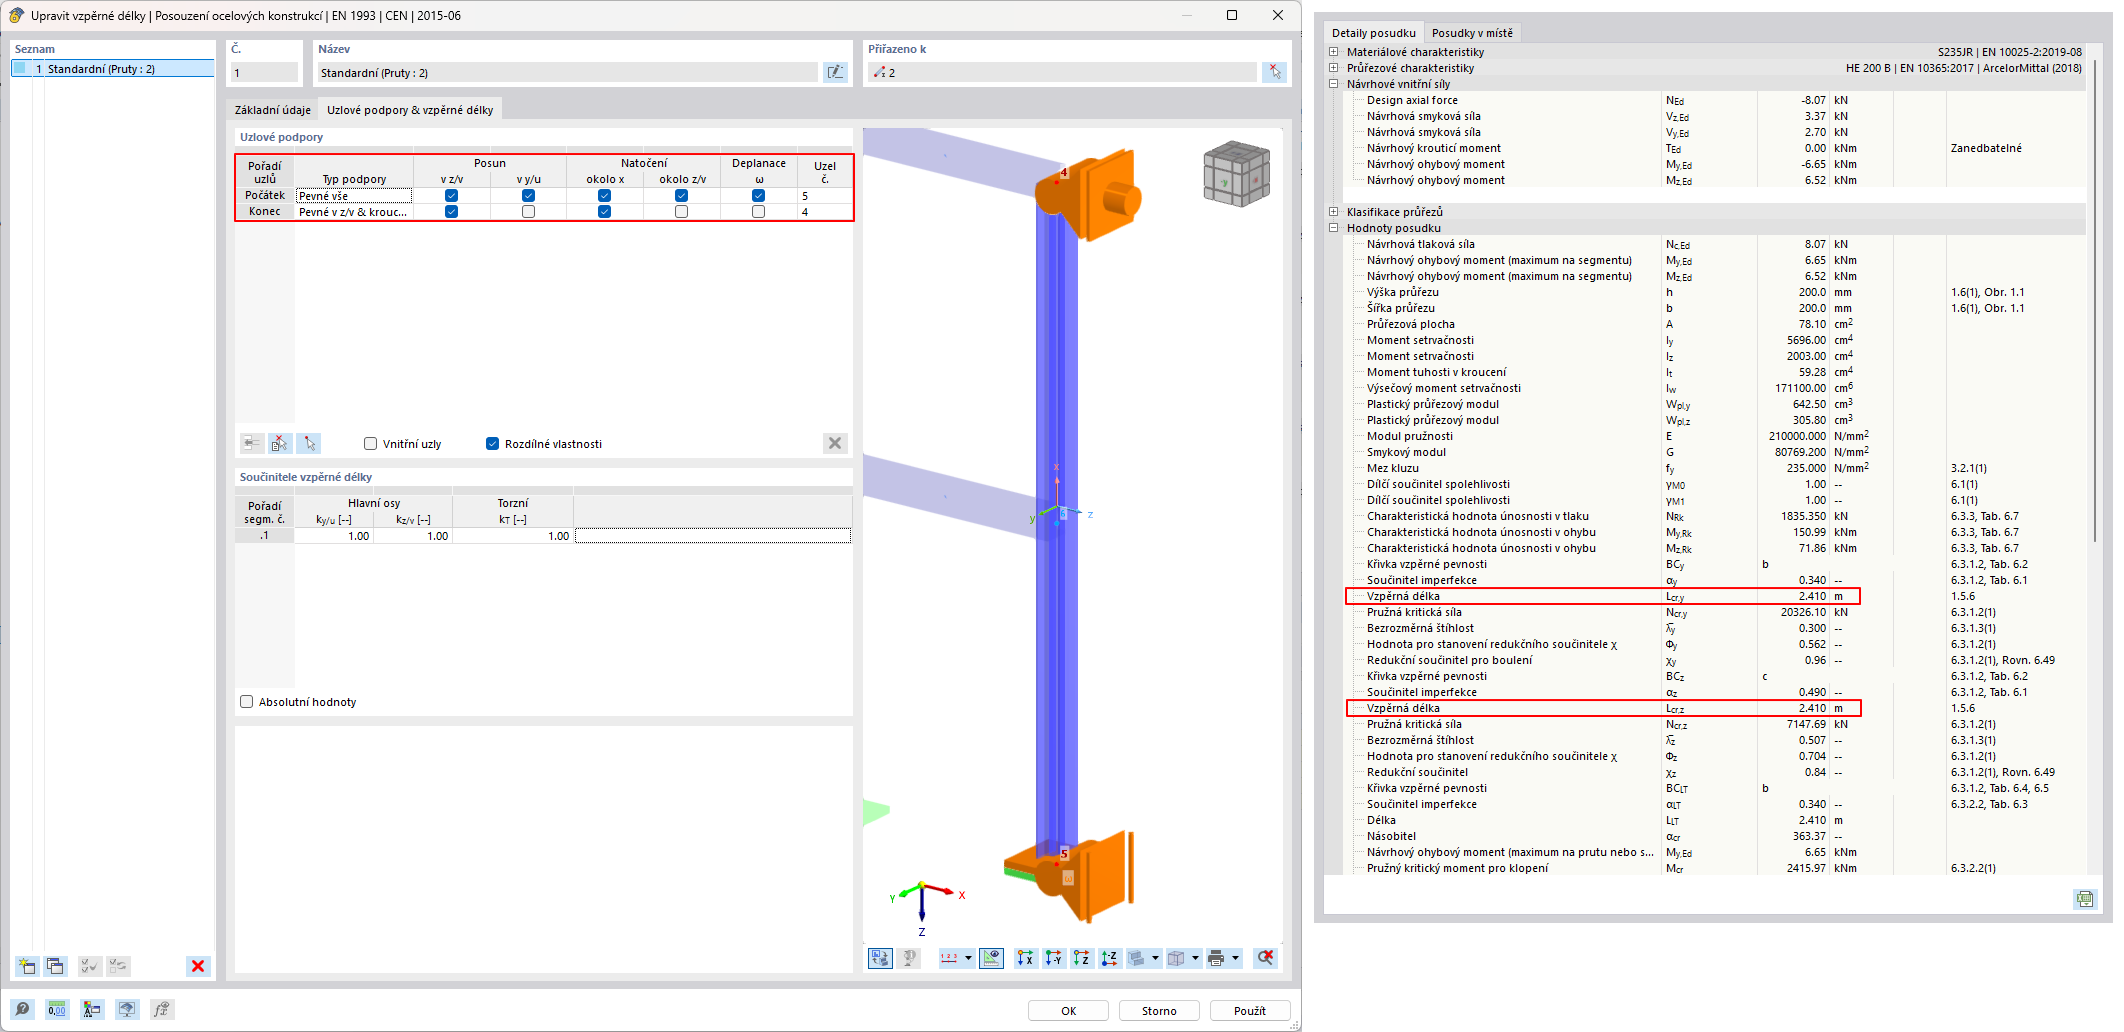
Task: Clear supports table with gray X button
Action: [835, 443]
